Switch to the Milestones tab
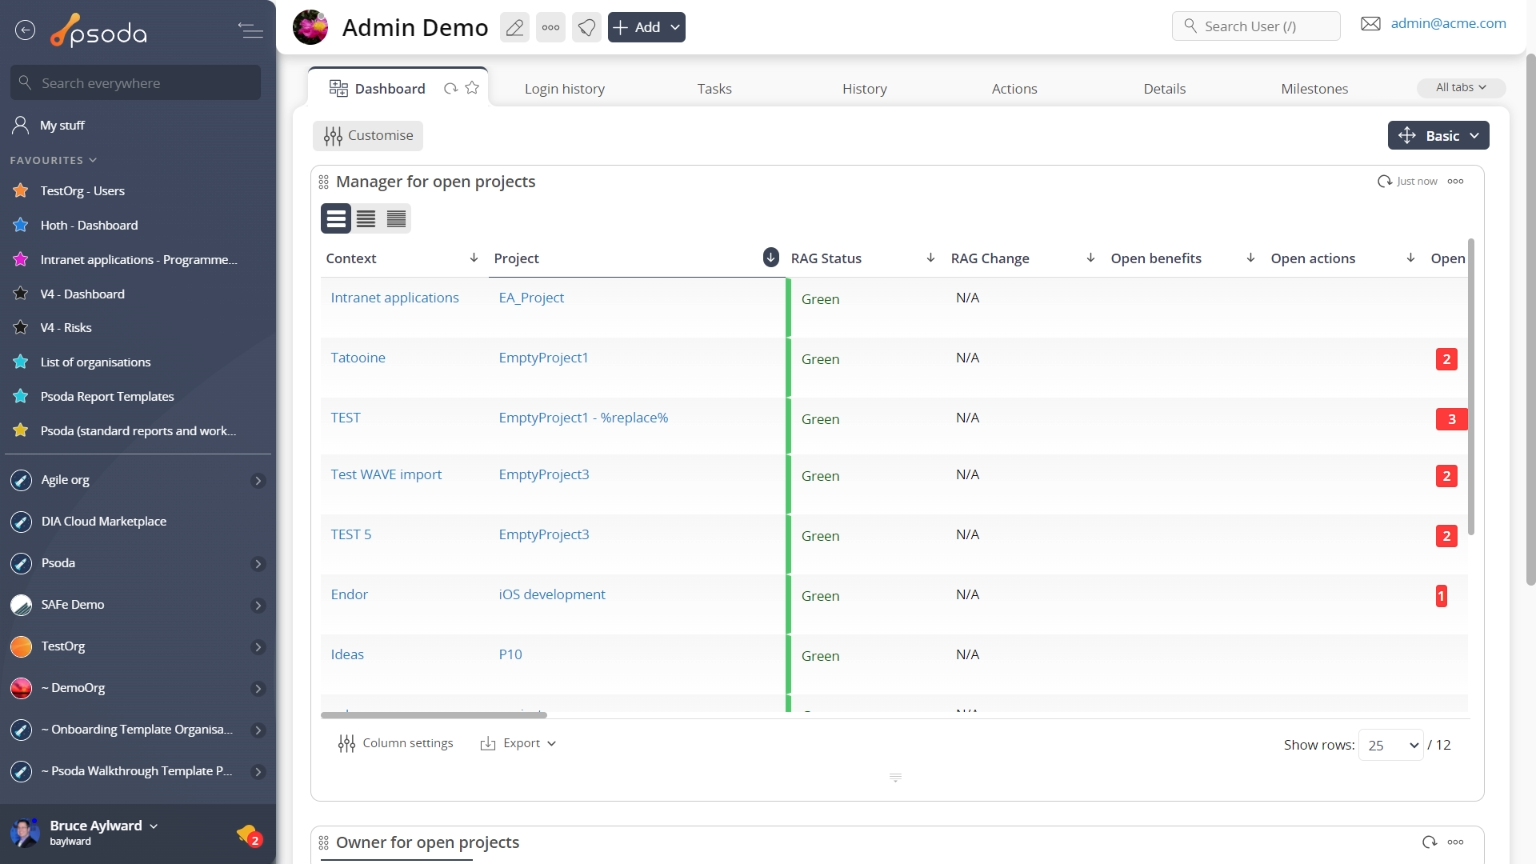The width and height of the screenshot is (1536, 864). (1315, 89)
